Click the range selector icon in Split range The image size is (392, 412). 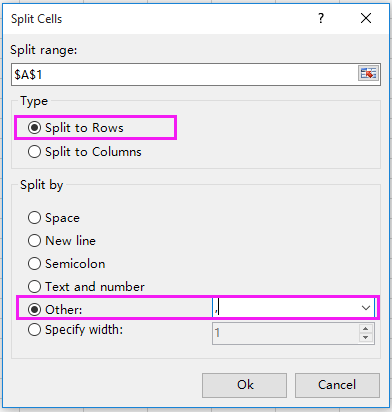pyautogui.click(x=368, y=73)
